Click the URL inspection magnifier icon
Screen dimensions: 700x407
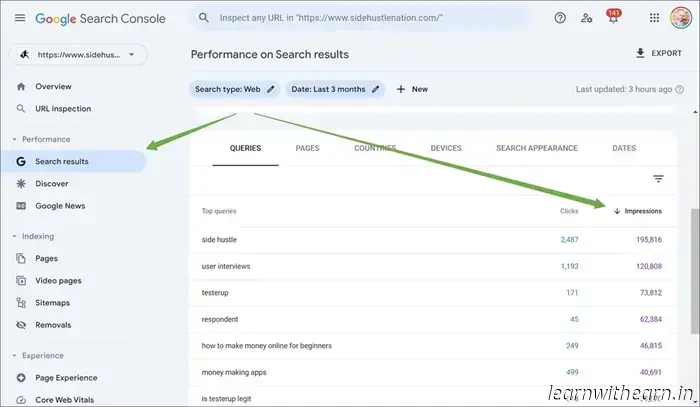[x=21, y=108]
